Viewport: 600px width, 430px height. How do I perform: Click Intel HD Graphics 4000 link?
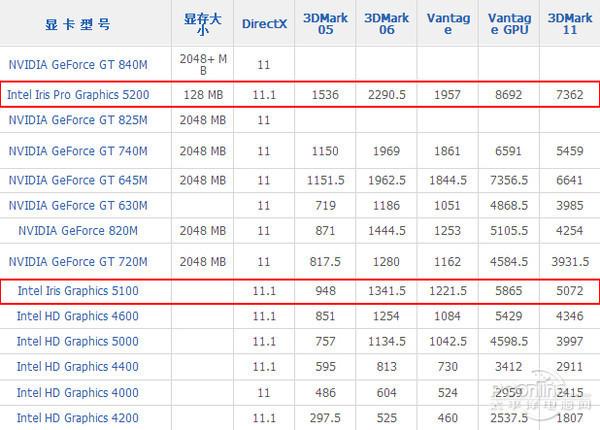[78, 393]
